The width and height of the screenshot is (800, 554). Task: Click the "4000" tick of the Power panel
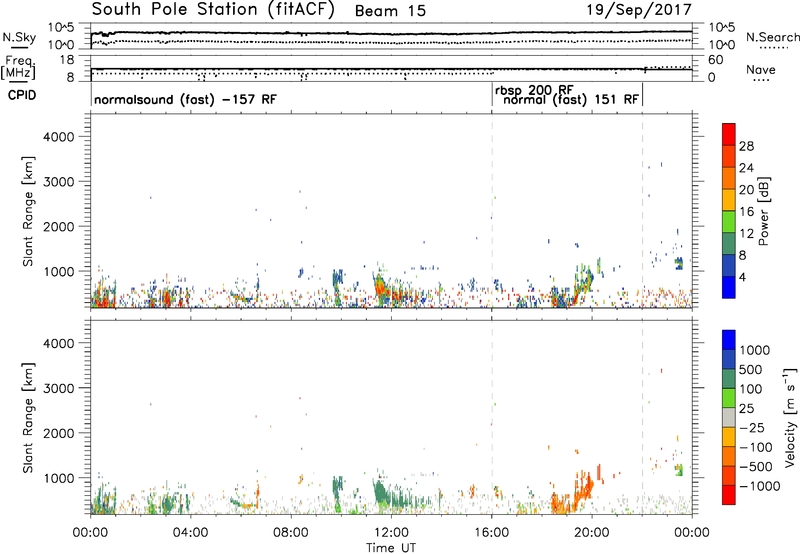point(58,137)
